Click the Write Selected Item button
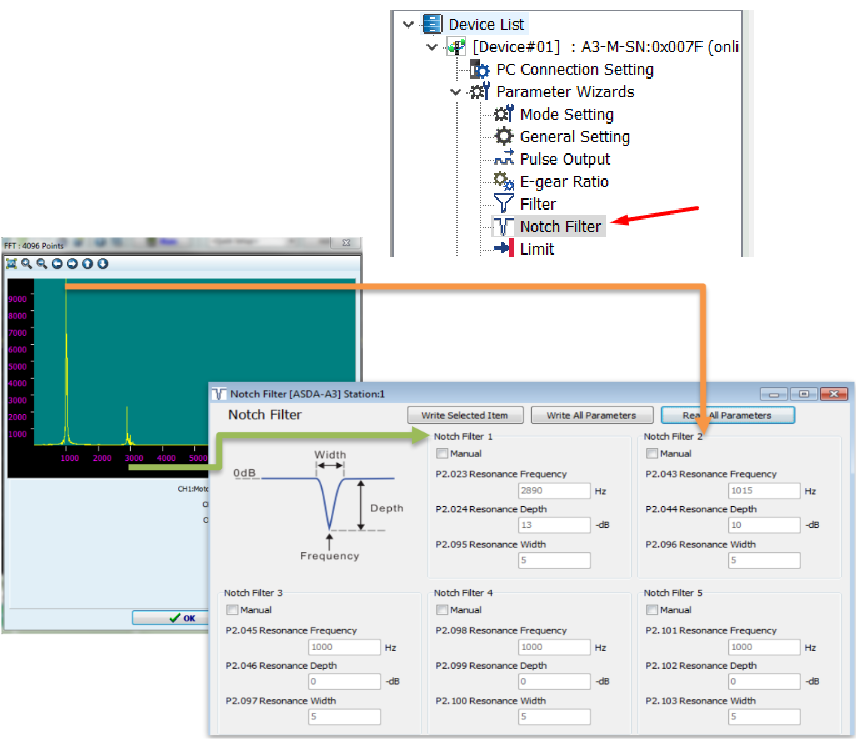This screenshot has width=856, height=739. (464, 415)
